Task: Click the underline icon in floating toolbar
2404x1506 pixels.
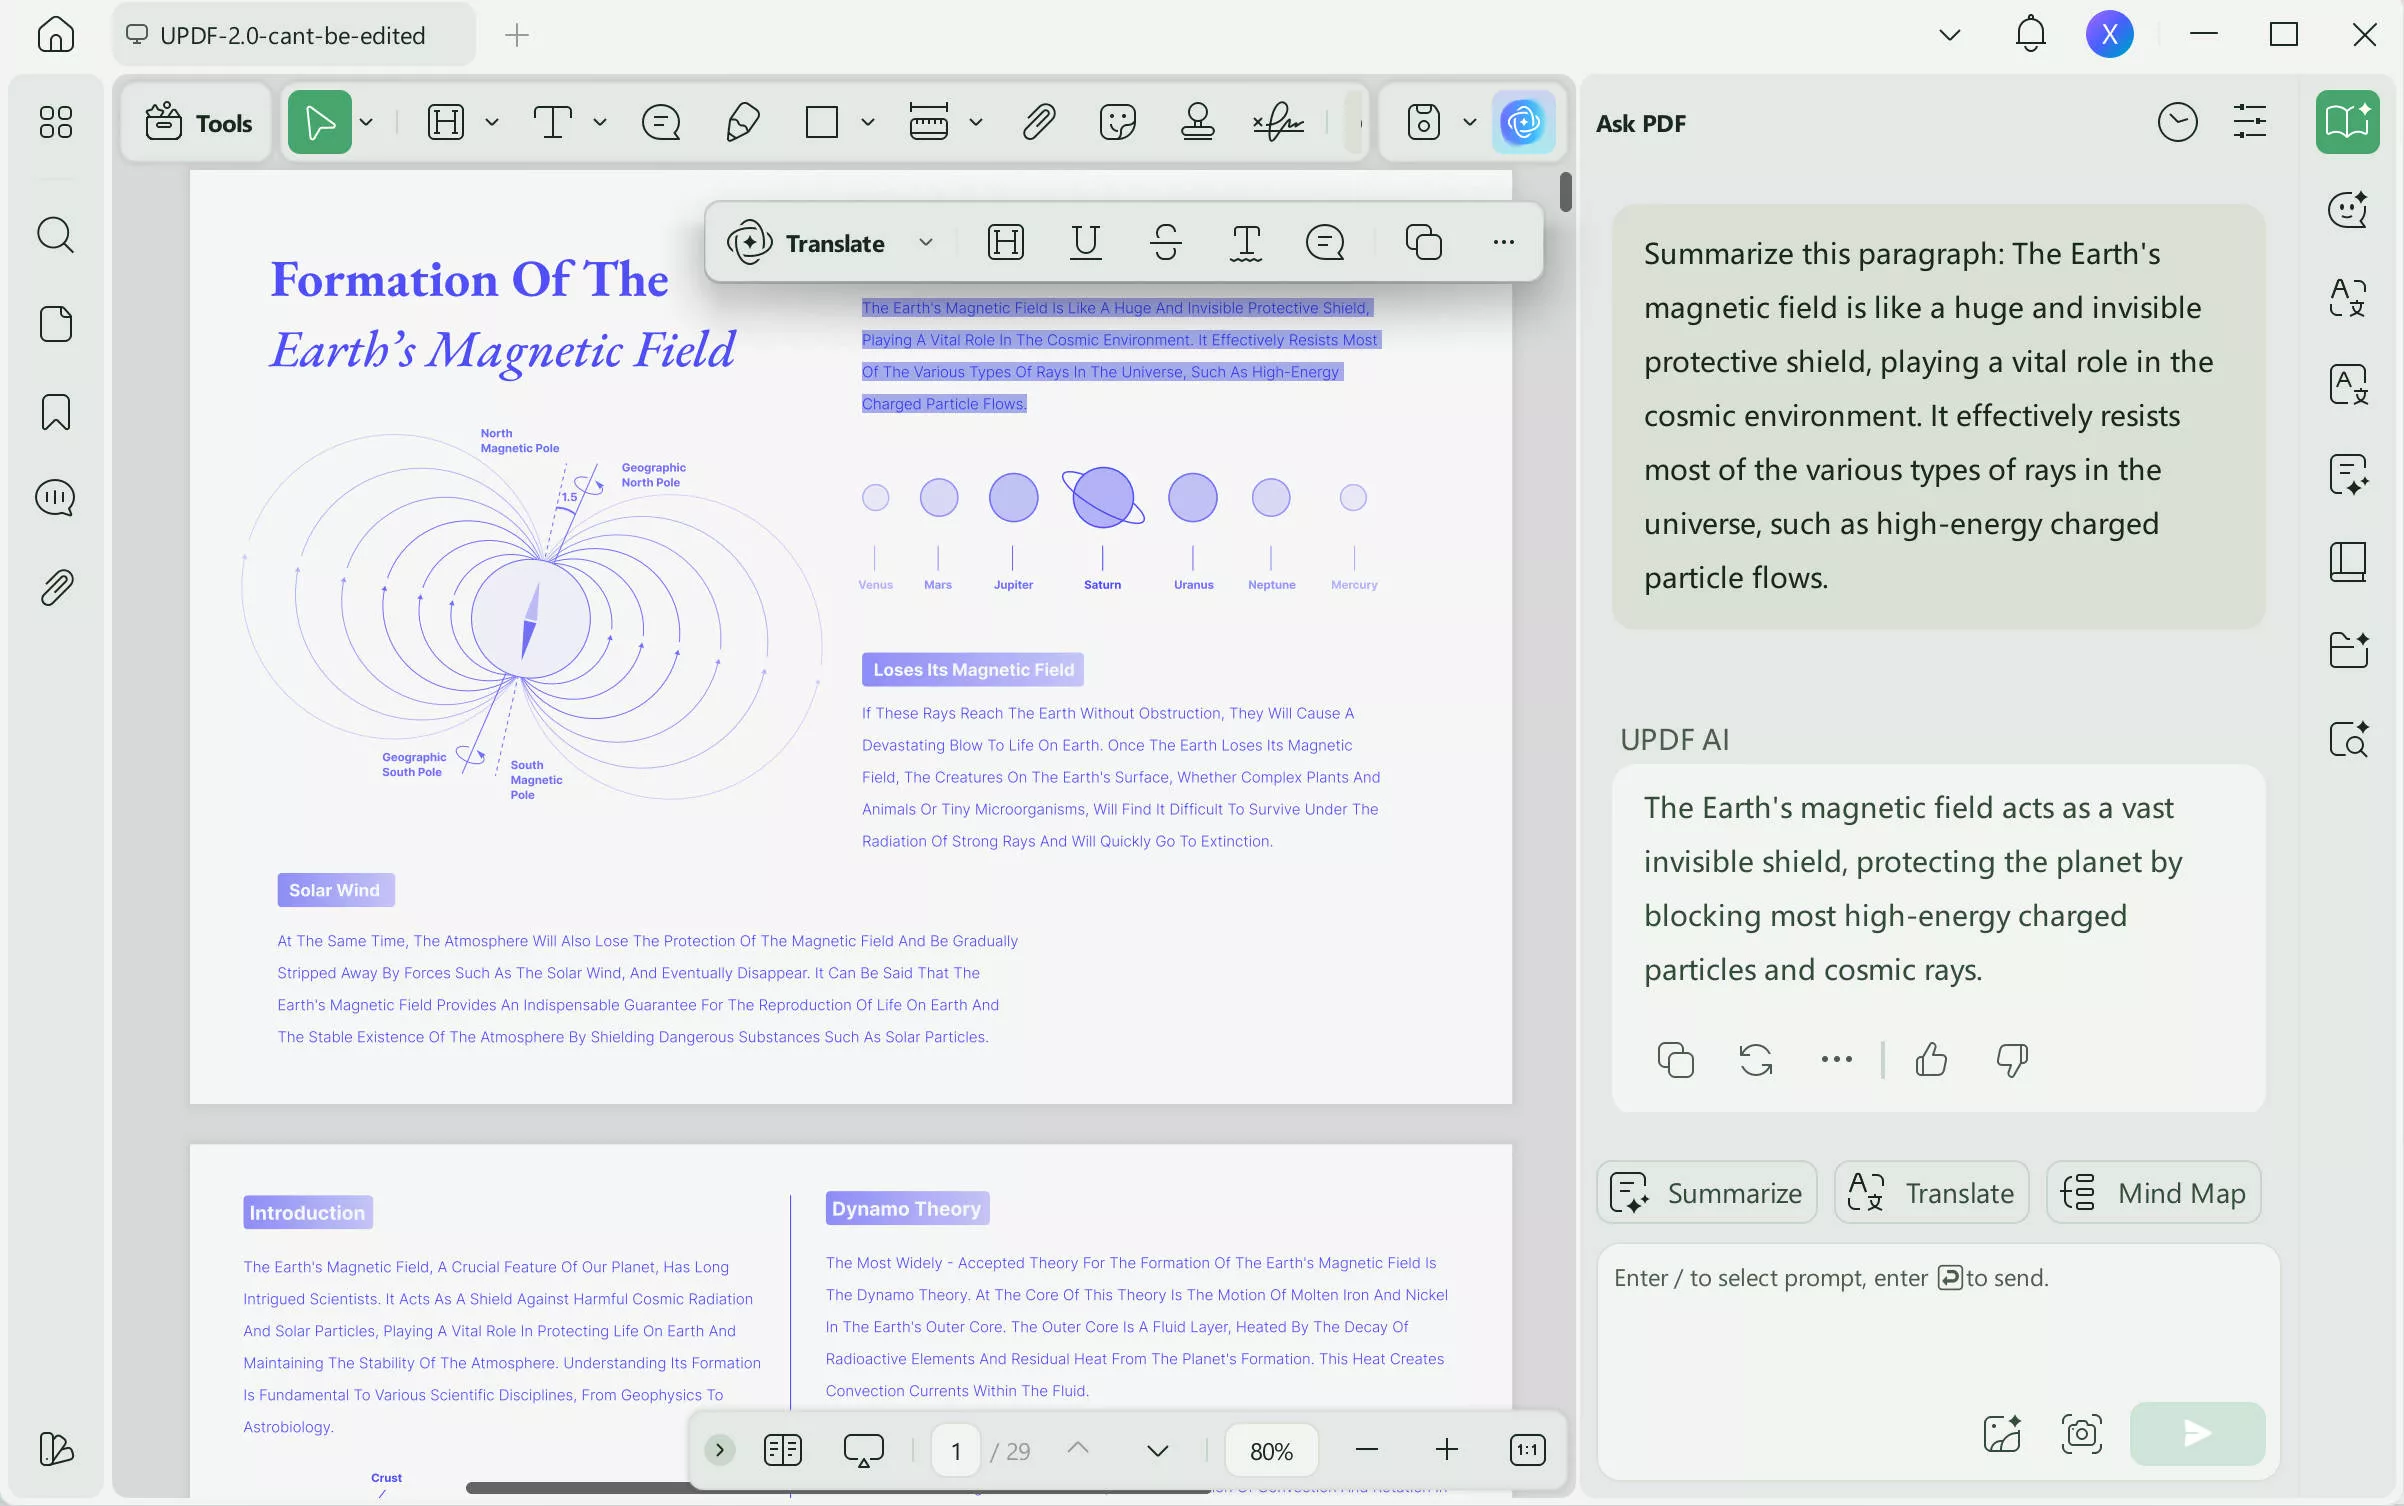Action: click(x=1085, y=243)
